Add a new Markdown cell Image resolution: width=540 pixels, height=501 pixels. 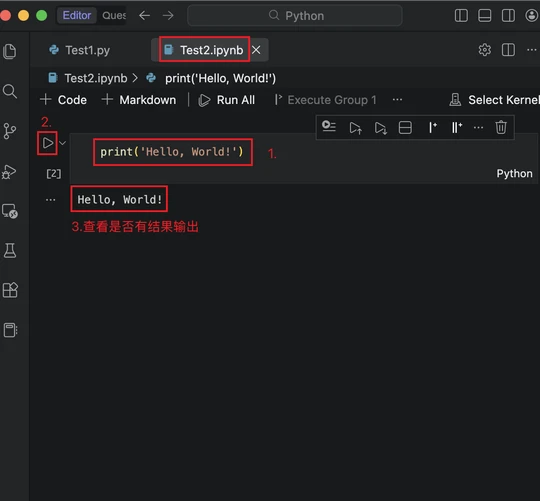coord(139,100)
